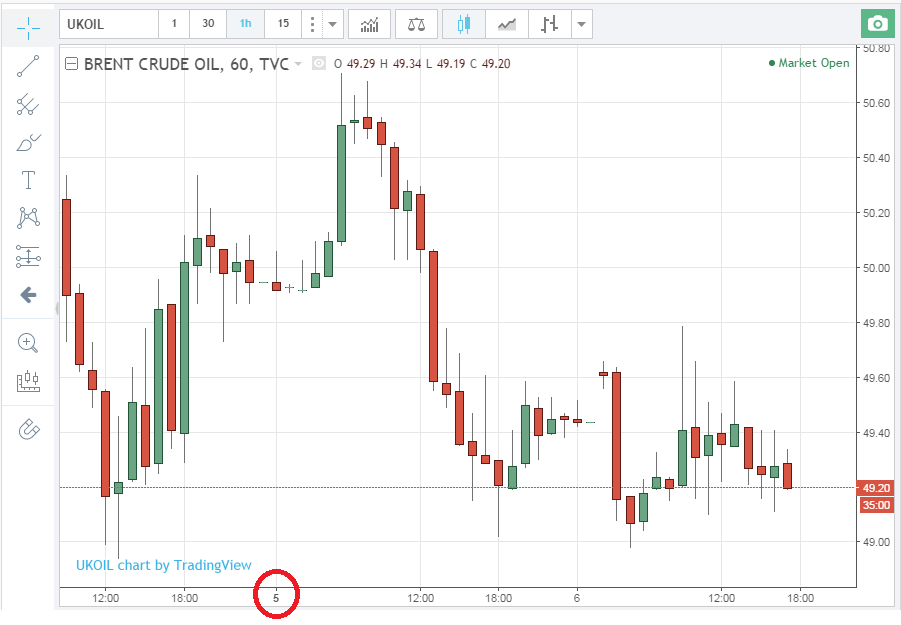This screenshot has height=625, width=901.
Task: Click the BRENT CRUDE OIL, 60, TVC title
Action: click(x=186, y=64)
